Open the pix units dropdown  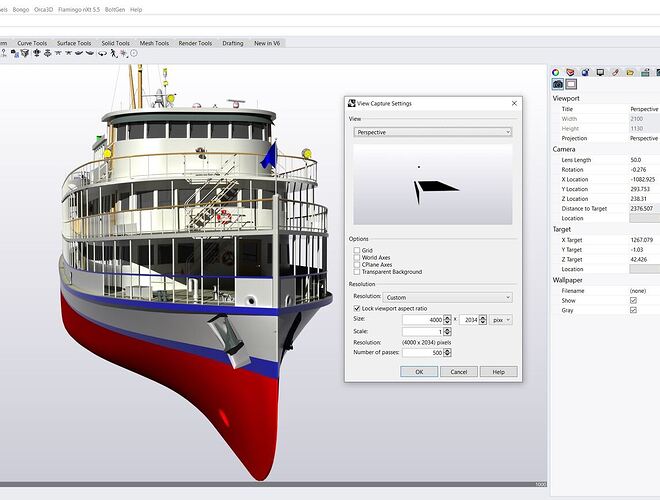(500, 320)
